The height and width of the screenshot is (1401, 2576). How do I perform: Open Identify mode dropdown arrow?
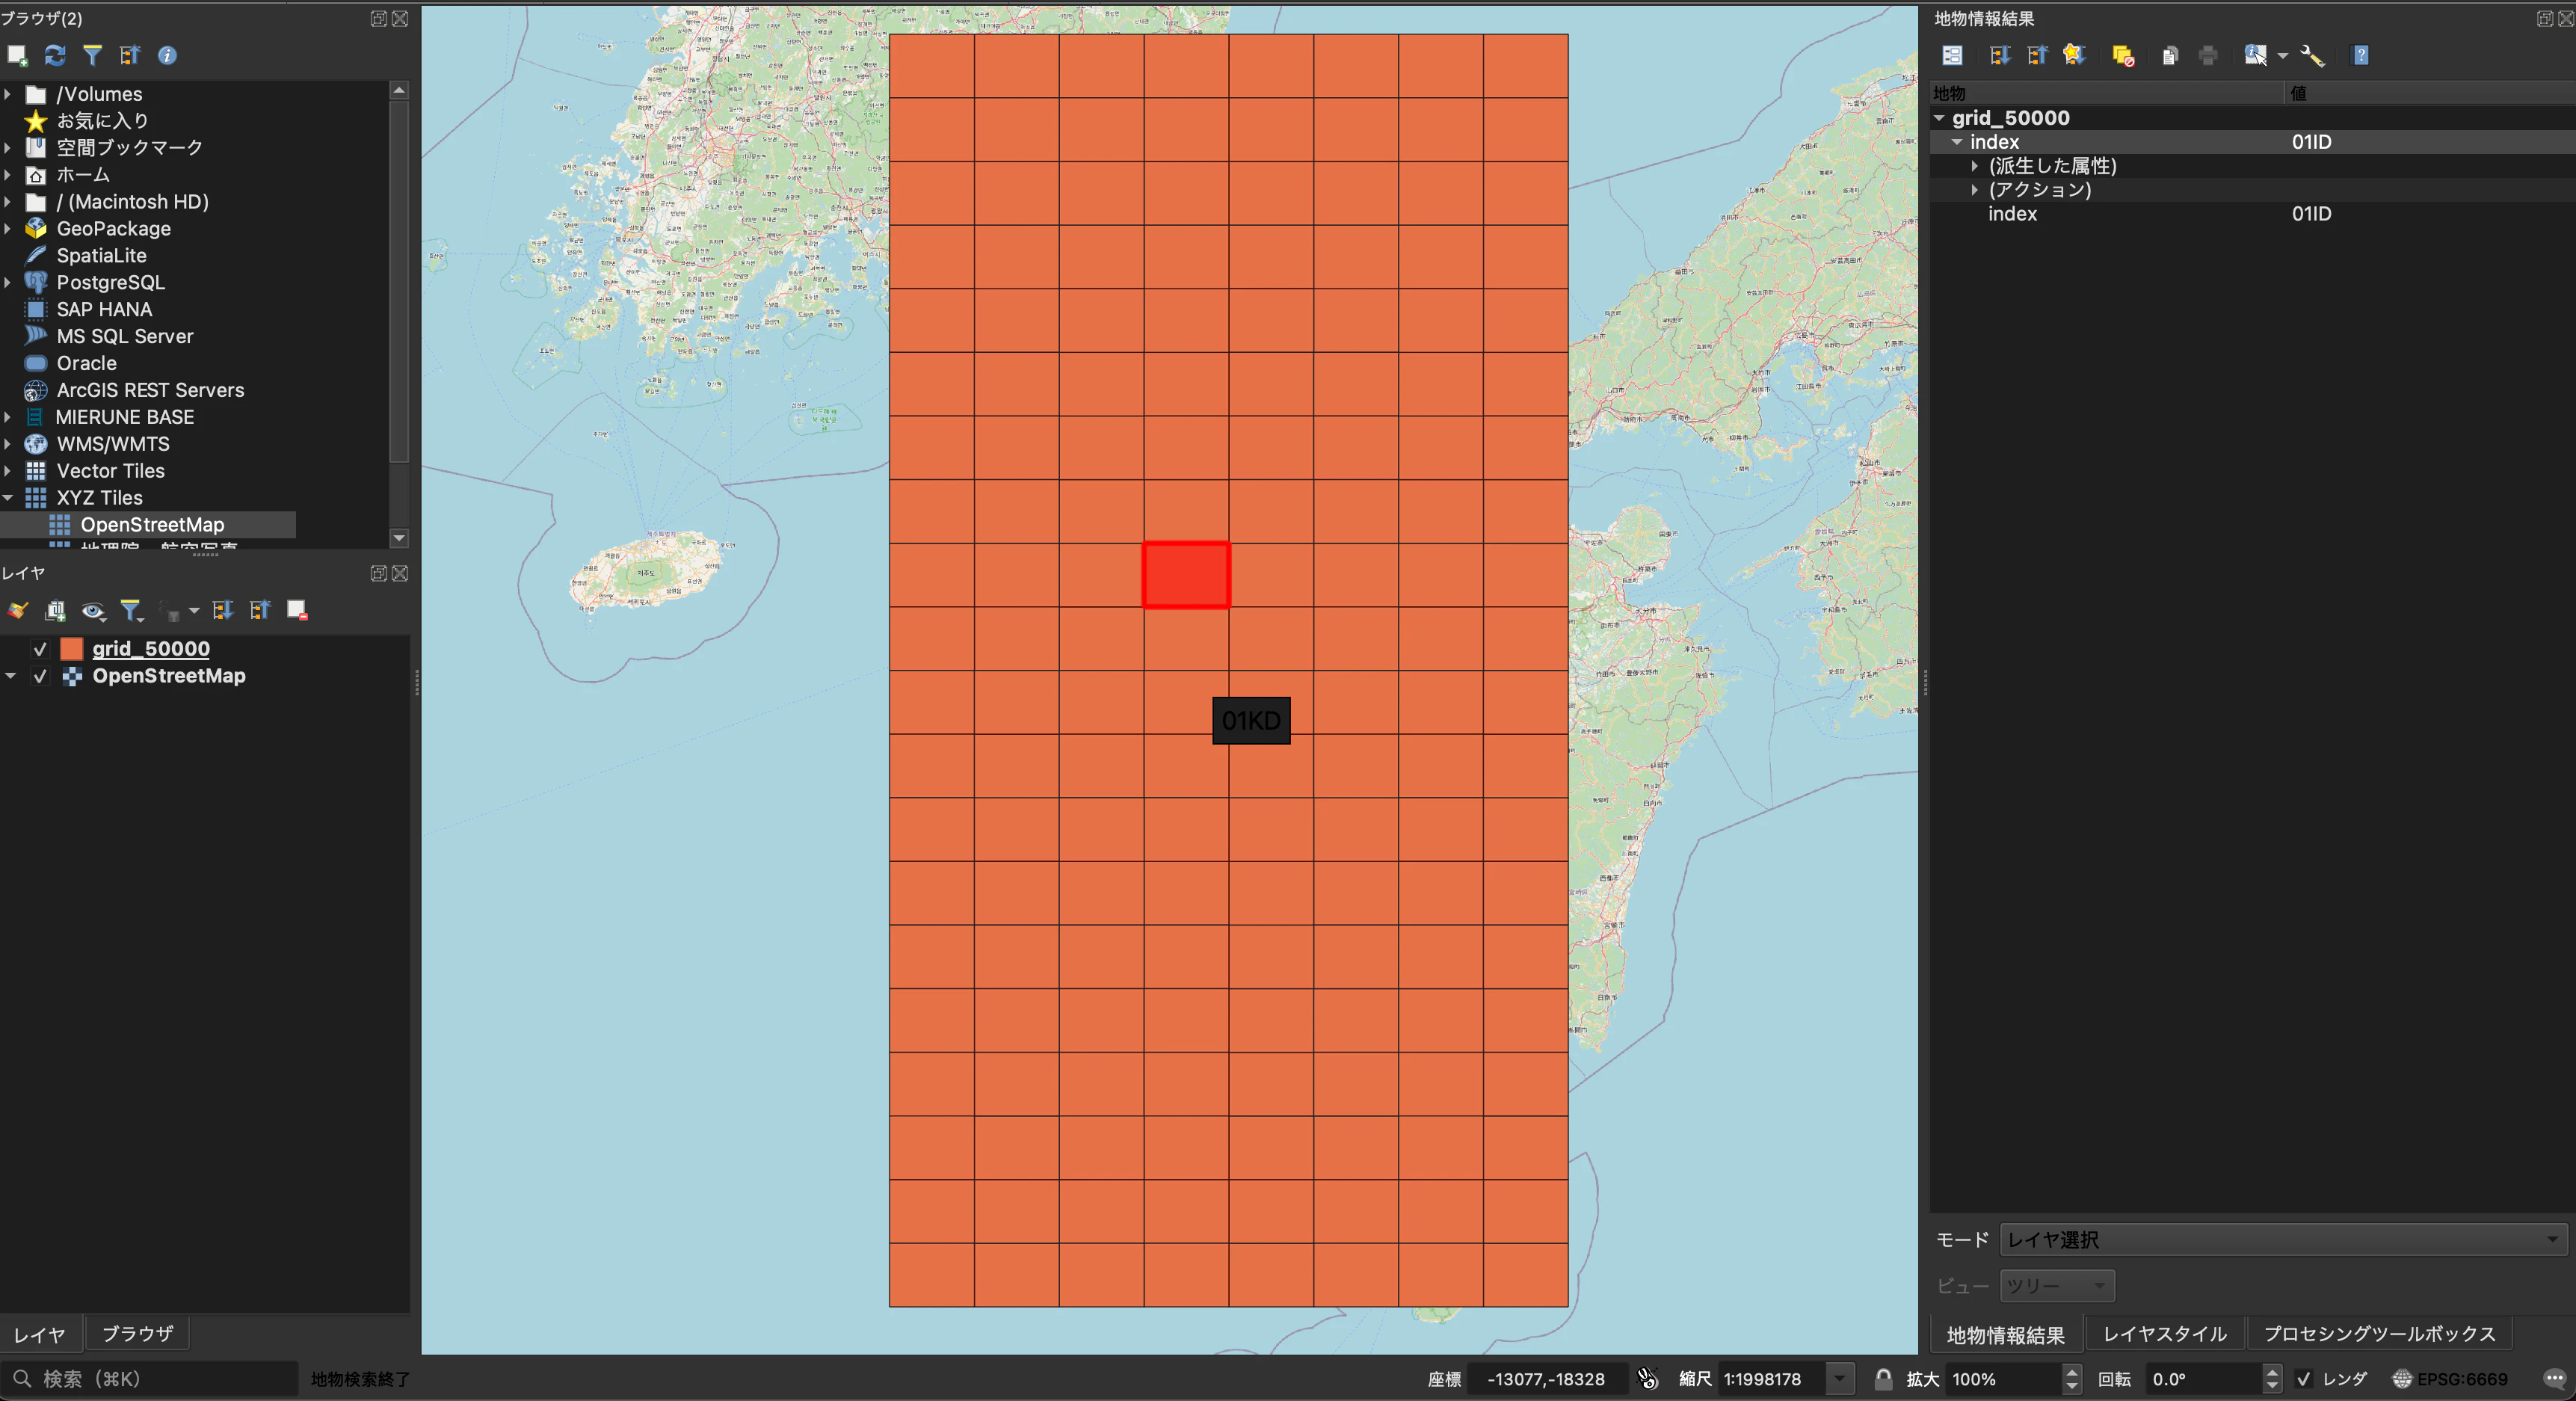click(x=2283, y=55)
